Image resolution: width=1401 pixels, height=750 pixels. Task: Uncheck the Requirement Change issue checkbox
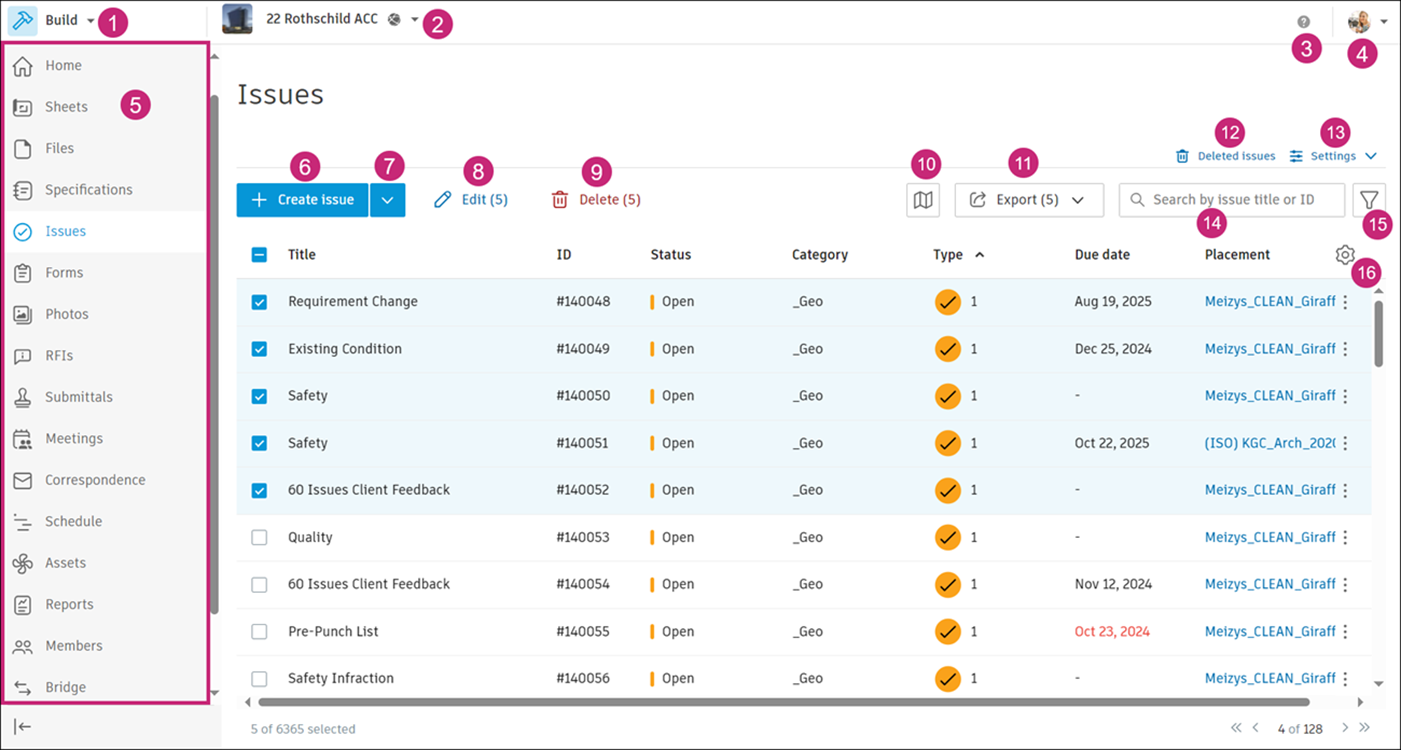pyautogui.click(x=259, y=302)
